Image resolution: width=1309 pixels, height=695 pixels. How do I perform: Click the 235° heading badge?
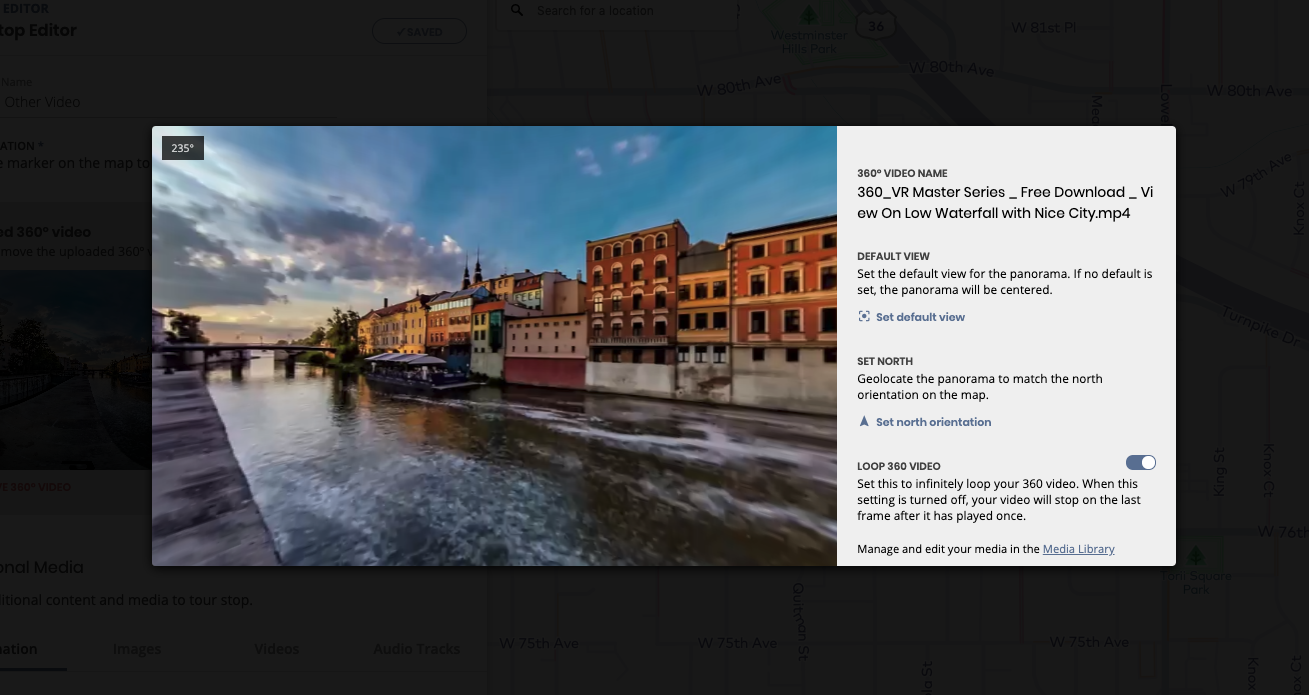click(183, 148)
